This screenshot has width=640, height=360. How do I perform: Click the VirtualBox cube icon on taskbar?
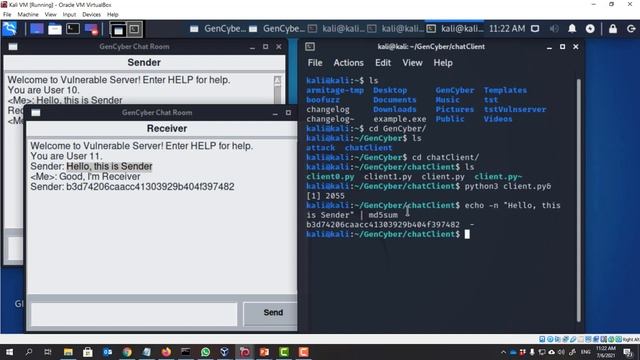coord(224,352)
